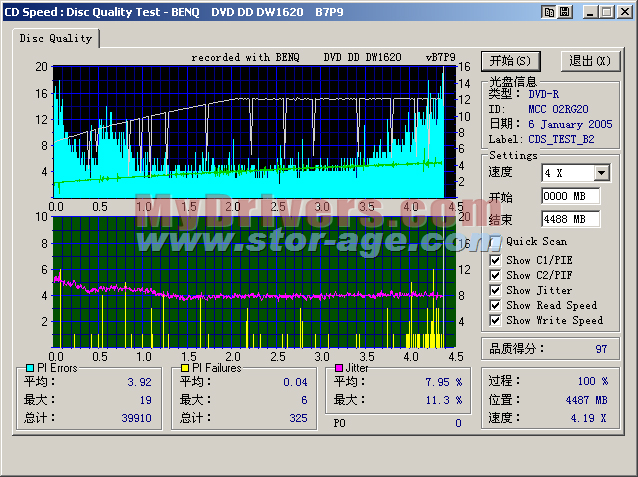
Task: Click the cyan PI Errors color swatch
Action: (28, 368)
